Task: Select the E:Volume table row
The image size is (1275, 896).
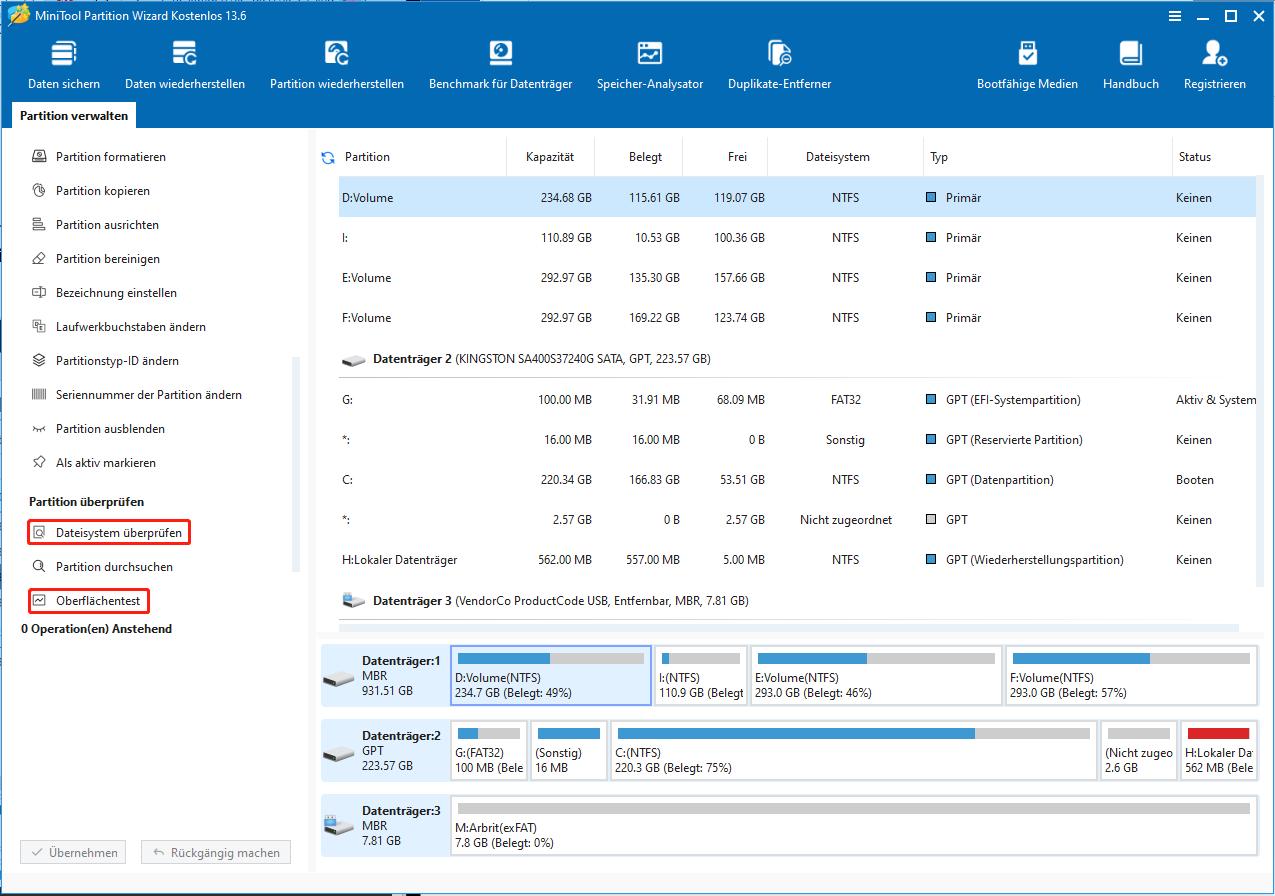Action: click(x=797, y=278)
